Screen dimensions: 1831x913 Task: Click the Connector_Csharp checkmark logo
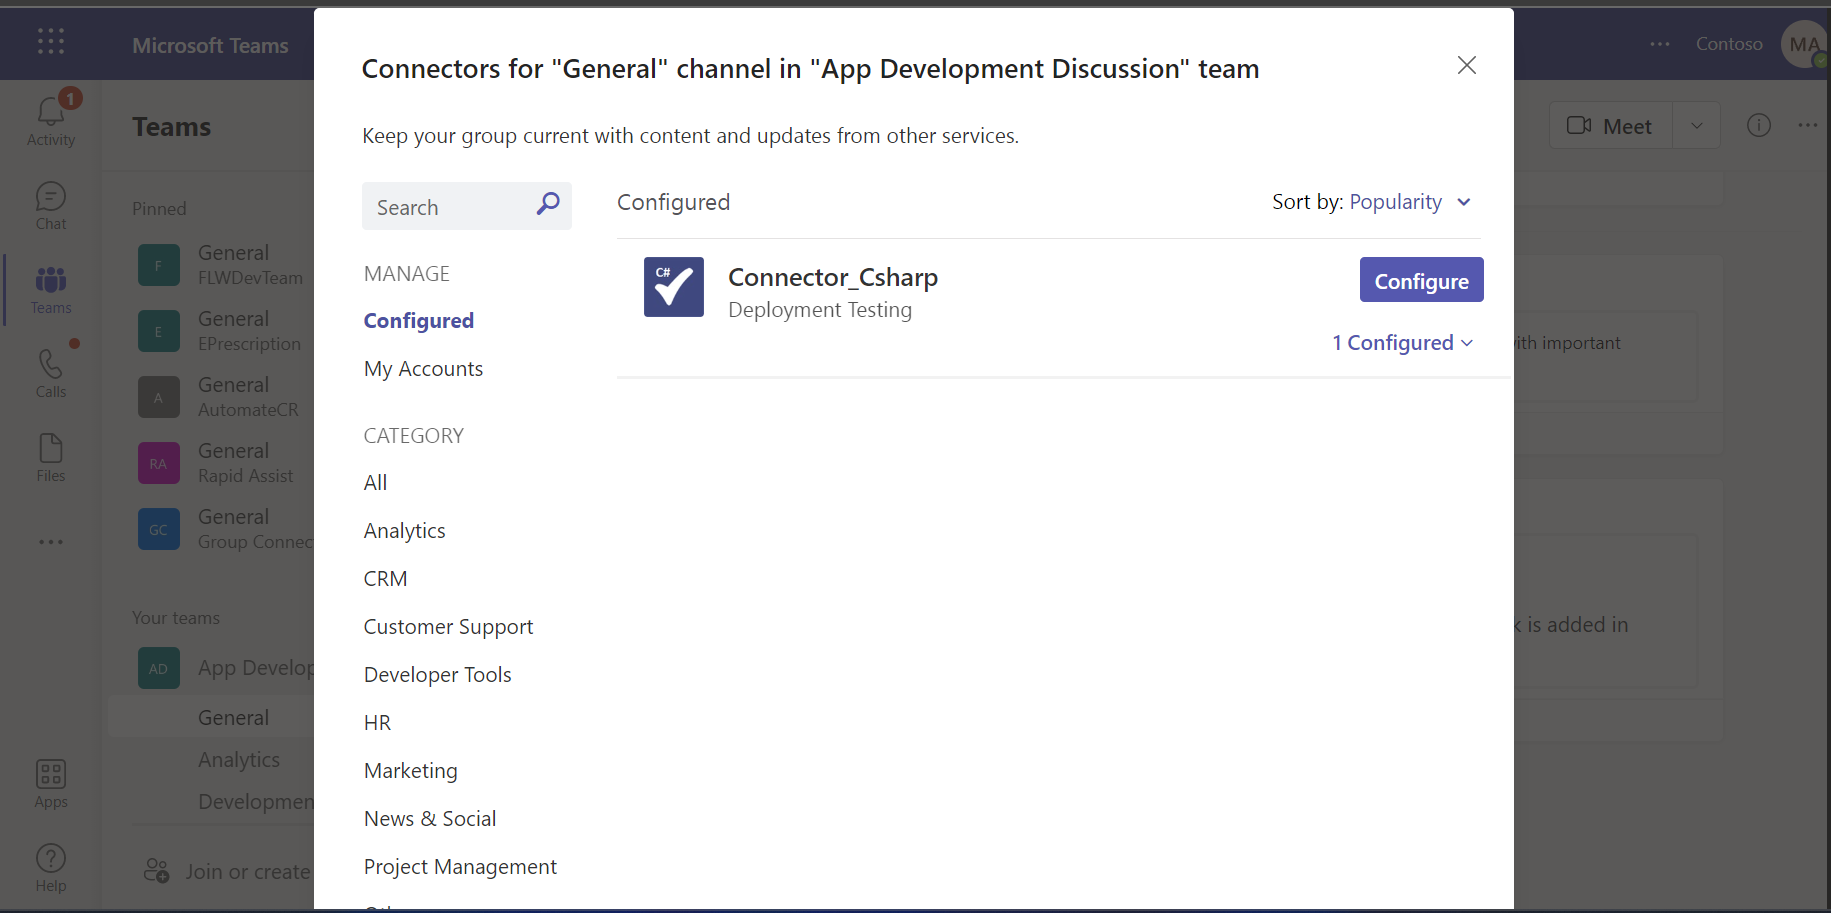[674, 287]
